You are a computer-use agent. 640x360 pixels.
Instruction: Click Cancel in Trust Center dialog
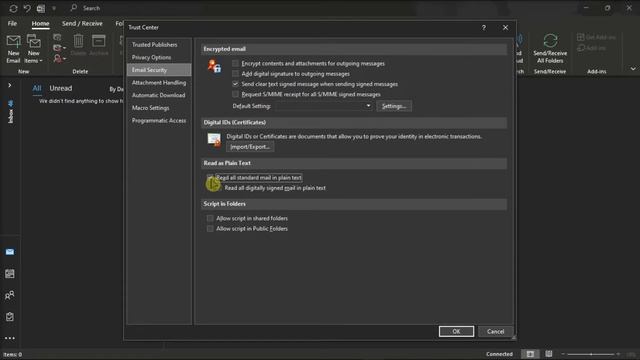pos(495,331)
